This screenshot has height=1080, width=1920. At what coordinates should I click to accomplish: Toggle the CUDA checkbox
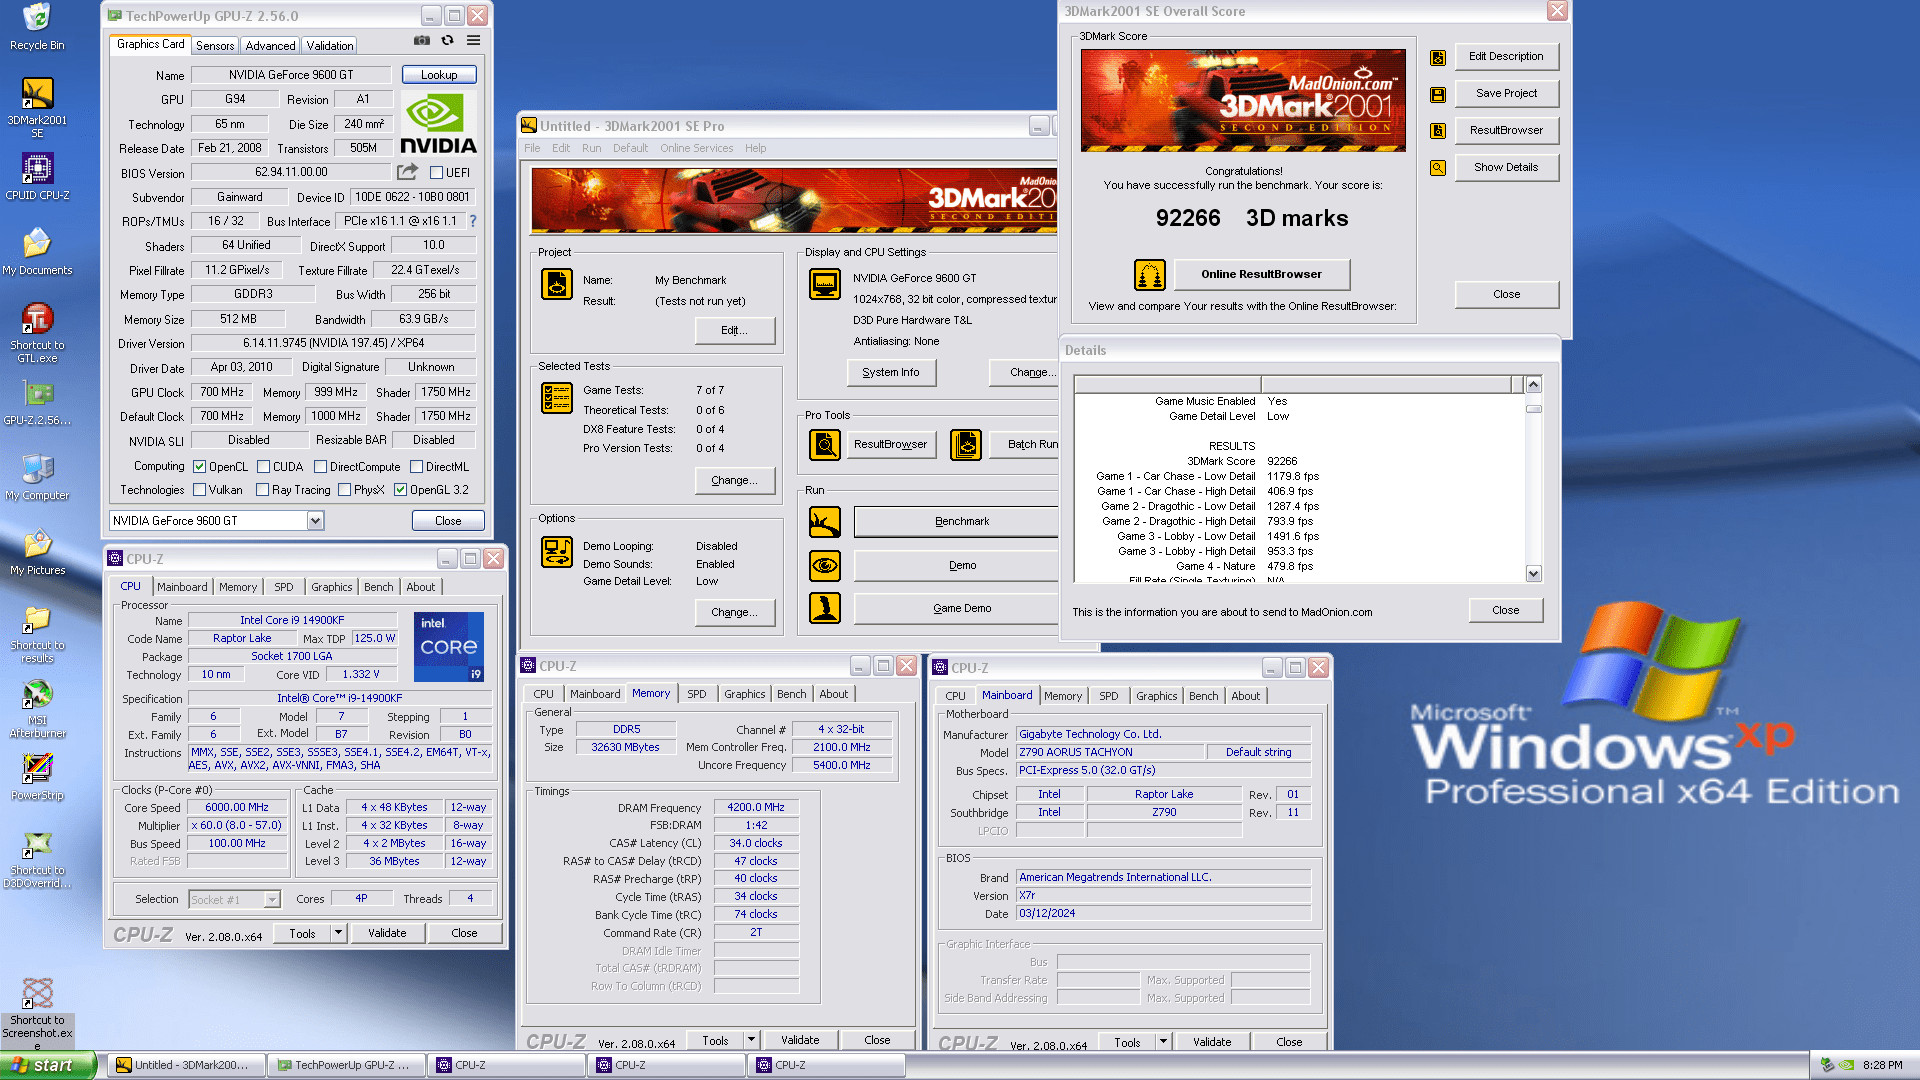pos(264,467)
